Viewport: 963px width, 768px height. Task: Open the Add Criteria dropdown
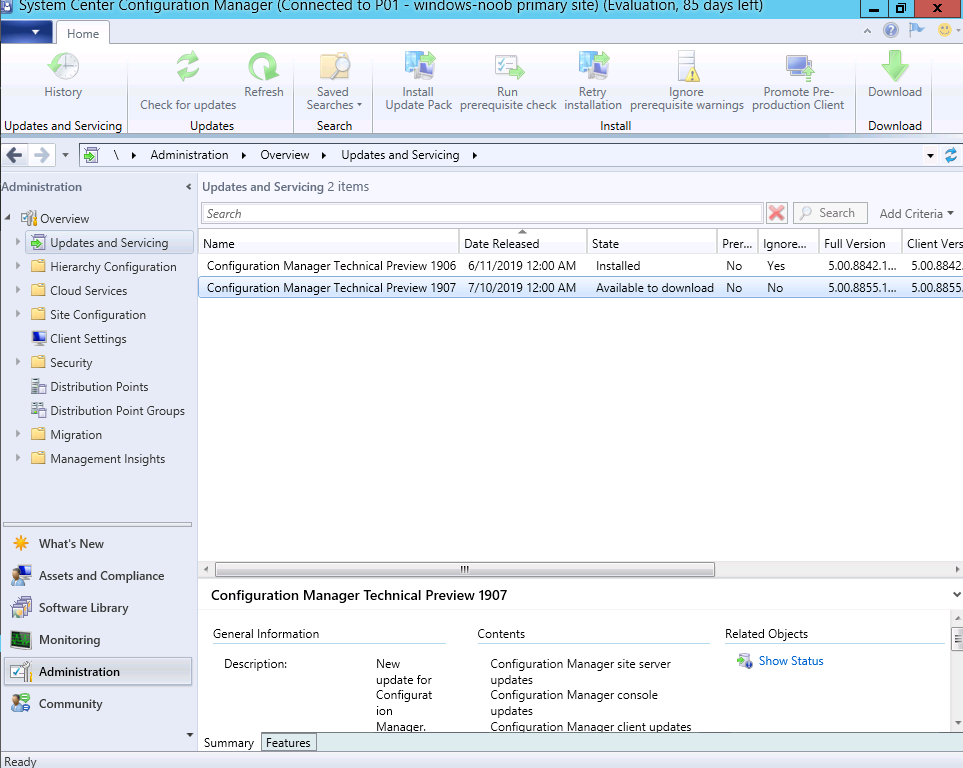pyautogui.click(x=916, y=213)
